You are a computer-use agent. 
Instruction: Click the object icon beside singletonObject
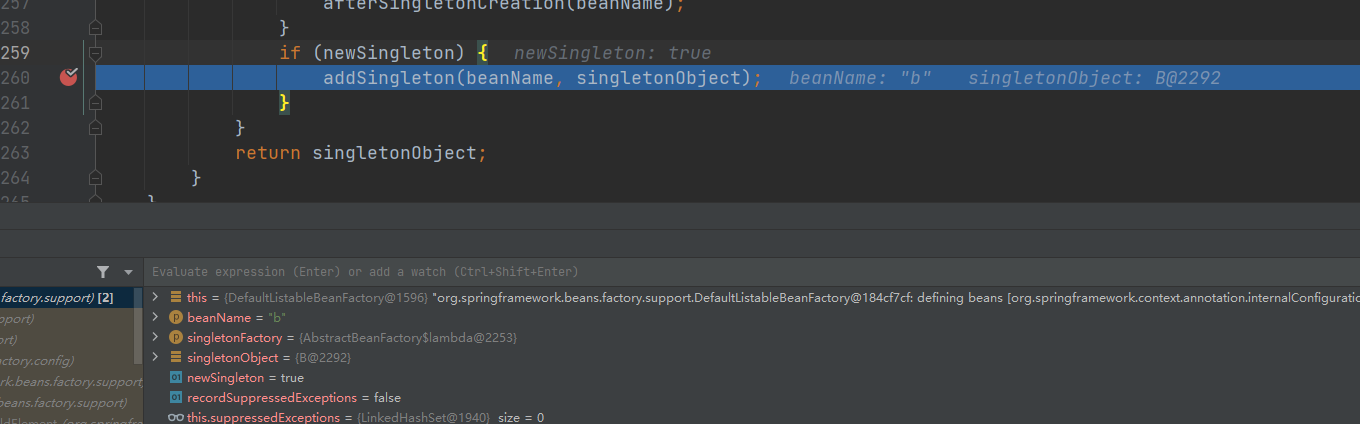click(176, 358)
